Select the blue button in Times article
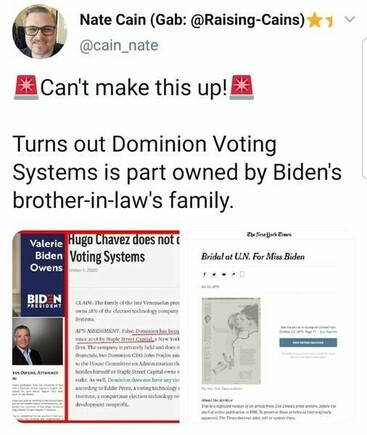The width and height of the screenshot is (367, 435). (x=308, y=343)
